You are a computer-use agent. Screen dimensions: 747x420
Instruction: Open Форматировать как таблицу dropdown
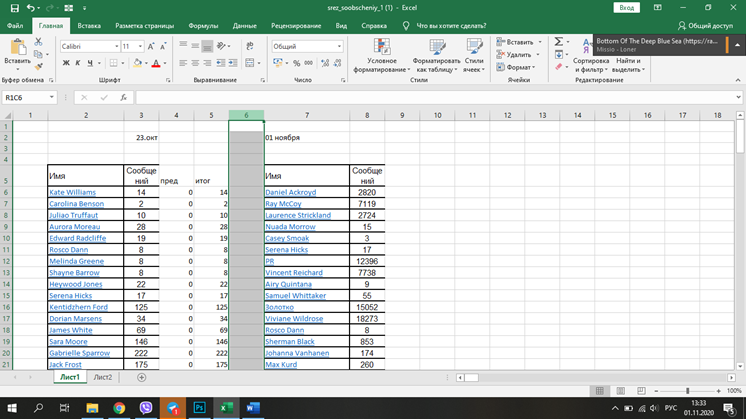[x=436, y=55]
